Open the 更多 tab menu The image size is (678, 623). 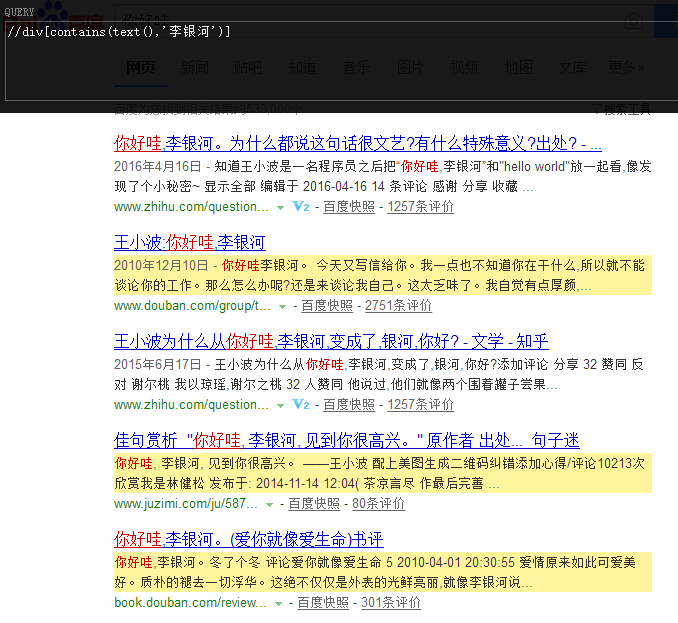[624, 68]
